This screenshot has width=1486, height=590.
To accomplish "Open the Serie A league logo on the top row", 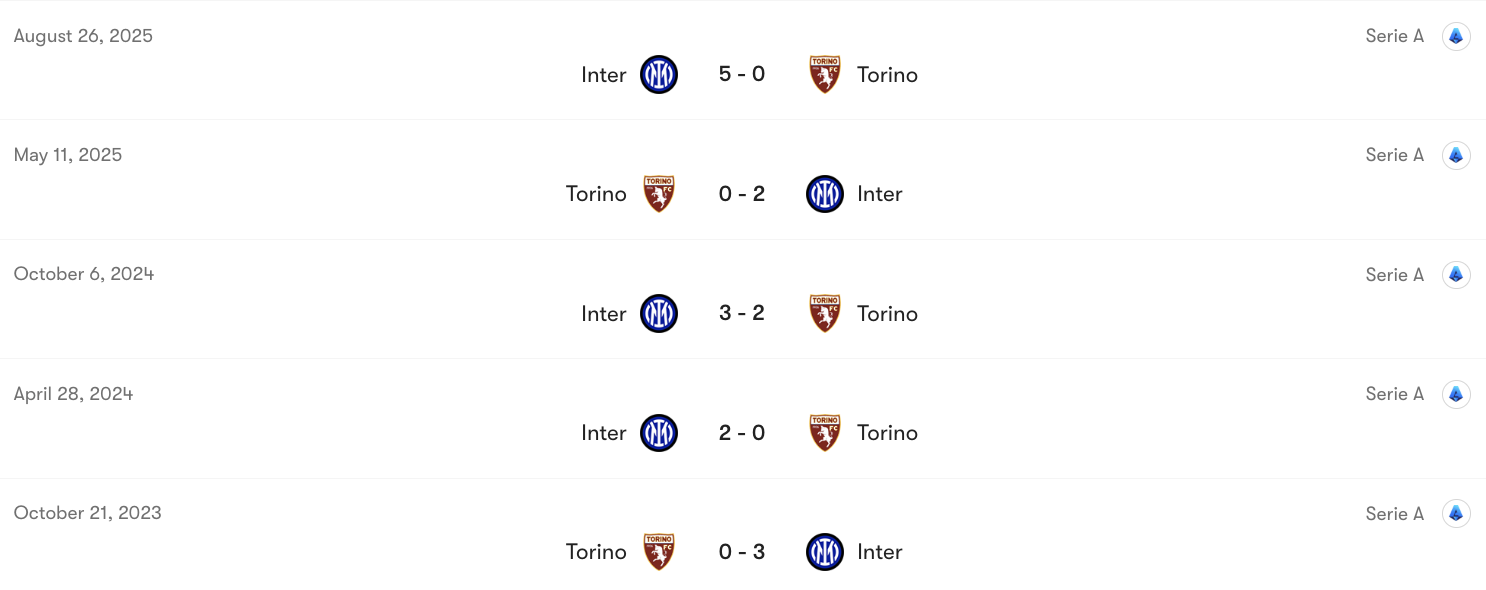I will pyautogui.click(x=1456, y=35).
